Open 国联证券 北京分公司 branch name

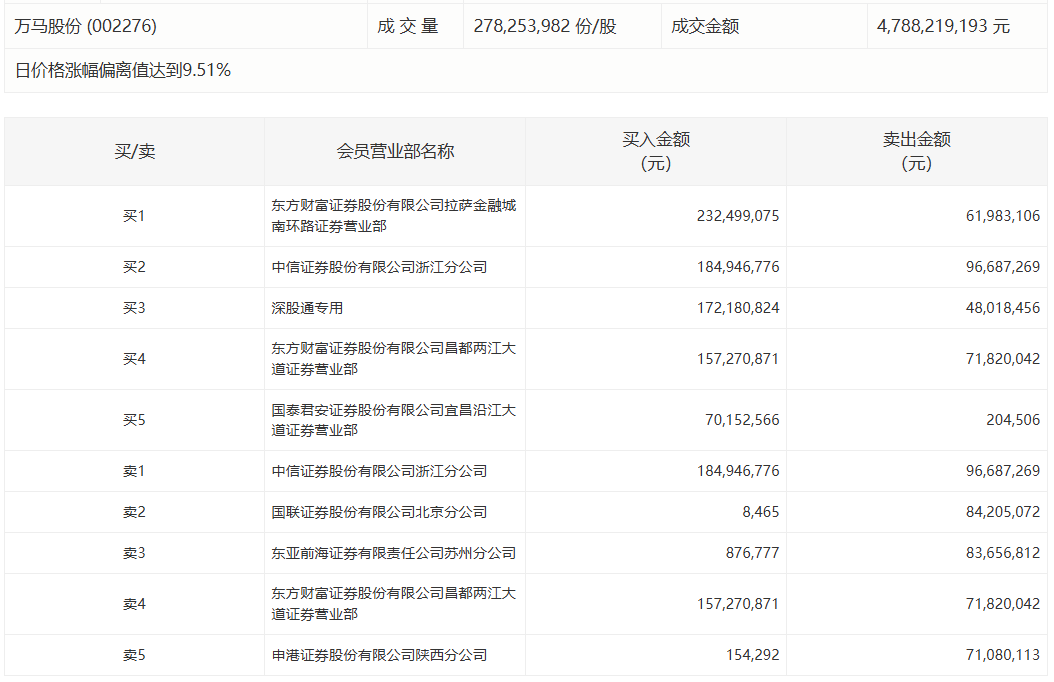(379, 512)
